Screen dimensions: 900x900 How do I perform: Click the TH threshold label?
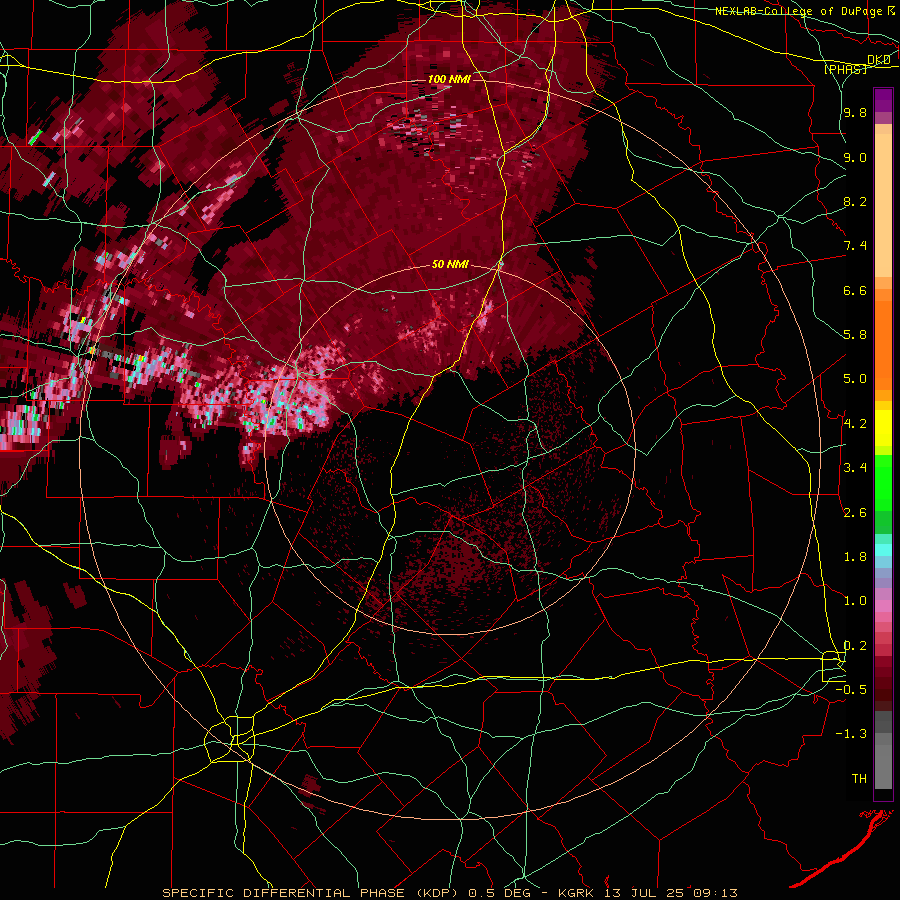(x=859, y=779)
